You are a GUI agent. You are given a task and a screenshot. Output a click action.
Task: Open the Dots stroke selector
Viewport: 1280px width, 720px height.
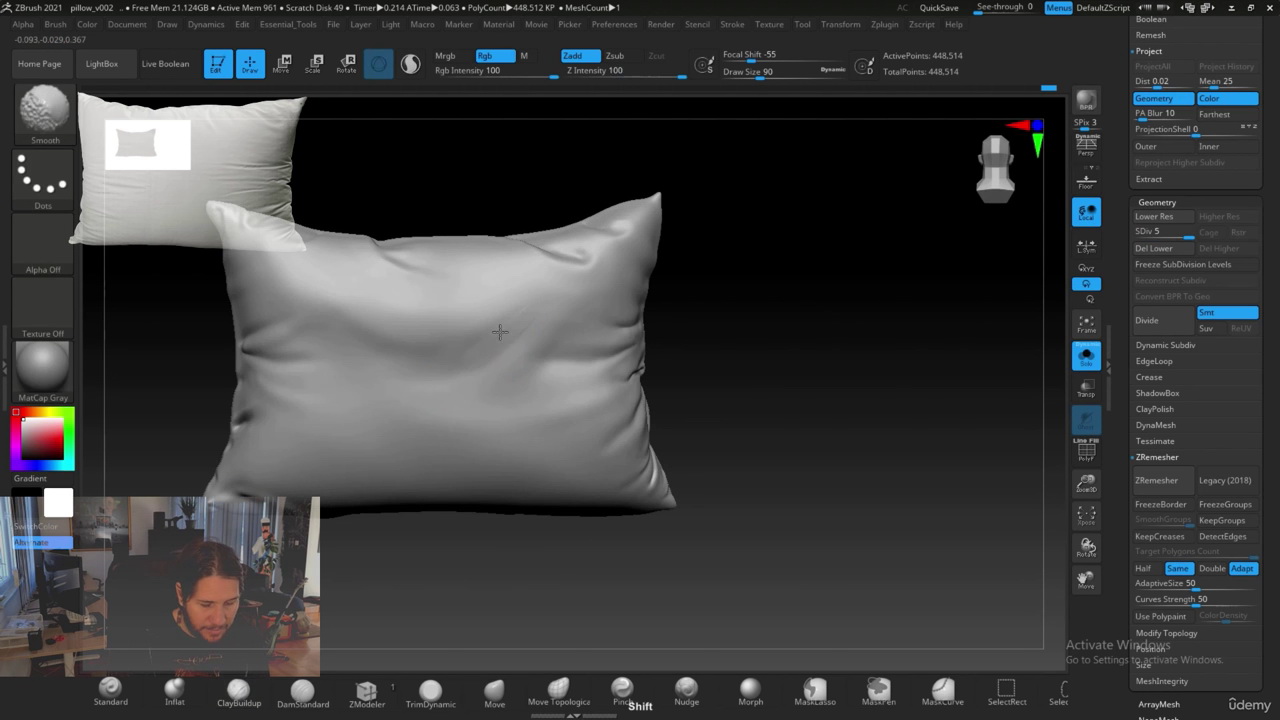pos(43,181)
